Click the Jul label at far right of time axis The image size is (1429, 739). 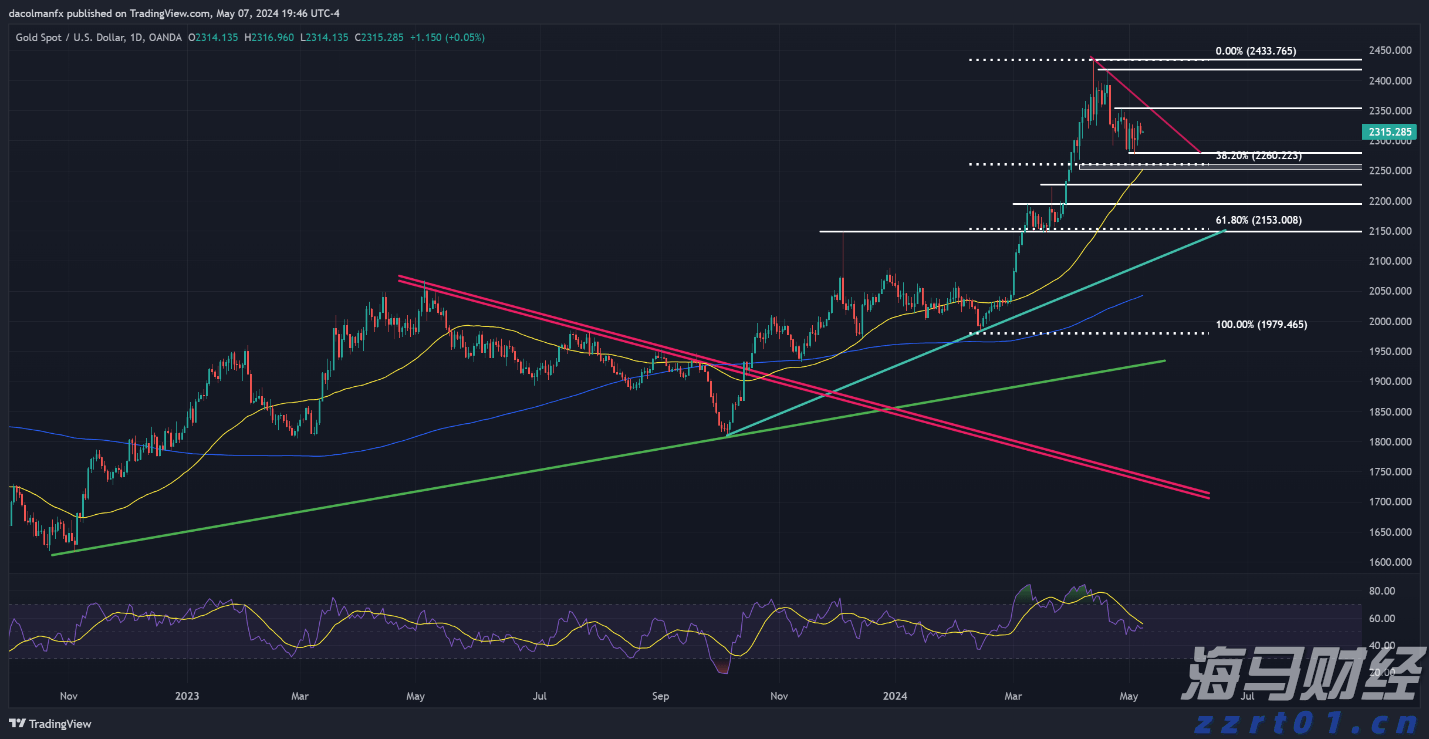1247,694
